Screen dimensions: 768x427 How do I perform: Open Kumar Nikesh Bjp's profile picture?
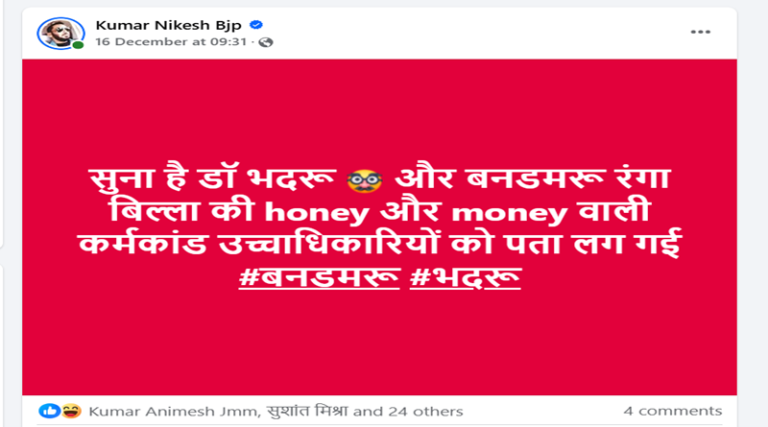61,33
